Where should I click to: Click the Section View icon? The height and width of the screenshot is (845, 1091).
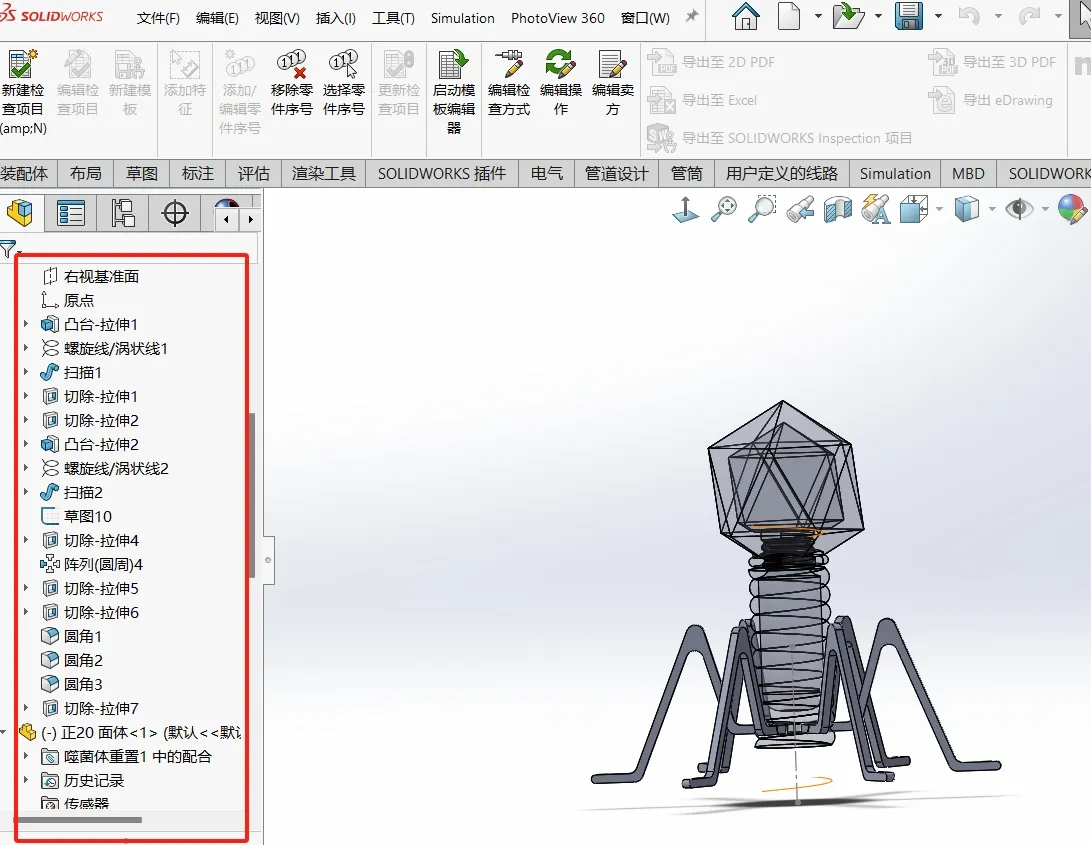pyautogui.click(x=838, y=209)
